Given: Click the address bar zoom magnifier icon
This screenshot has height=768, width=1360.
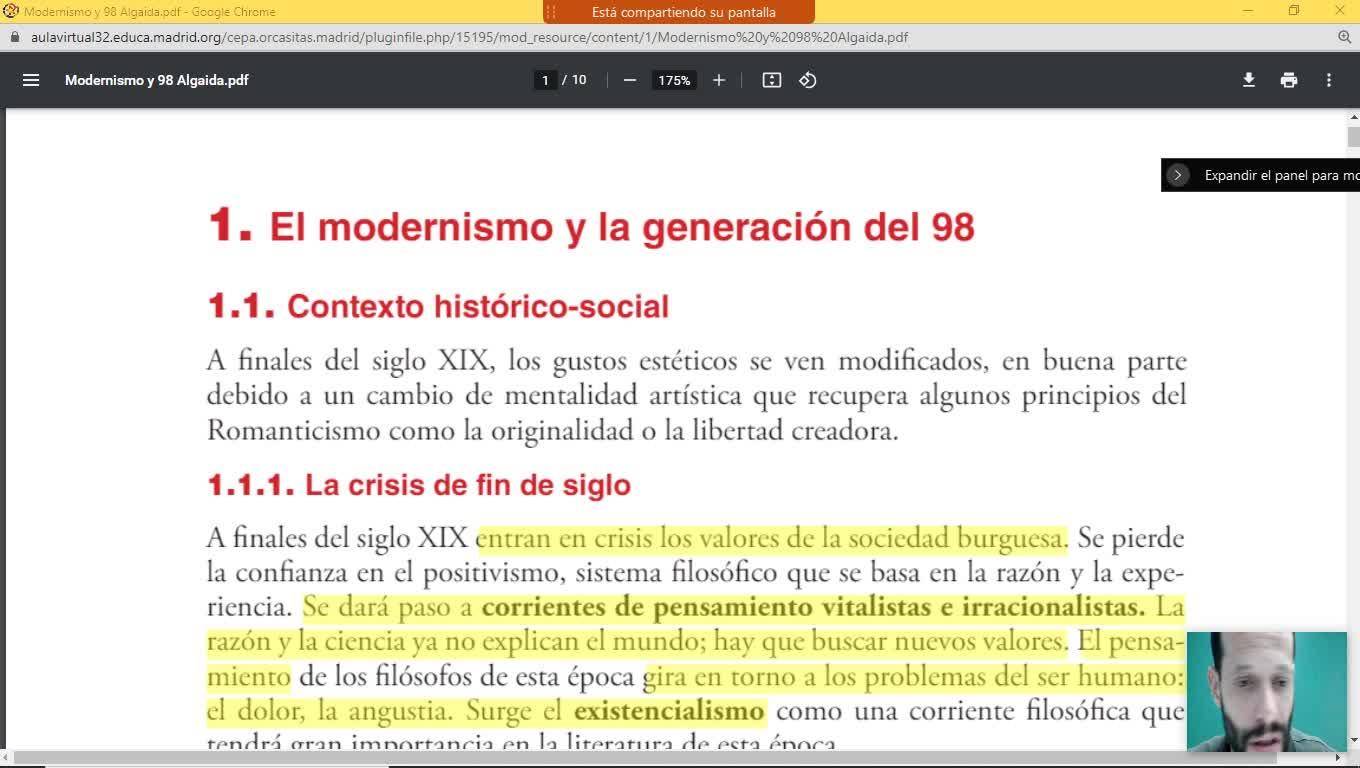Looking at the screenshot, I should (1345, 37).
